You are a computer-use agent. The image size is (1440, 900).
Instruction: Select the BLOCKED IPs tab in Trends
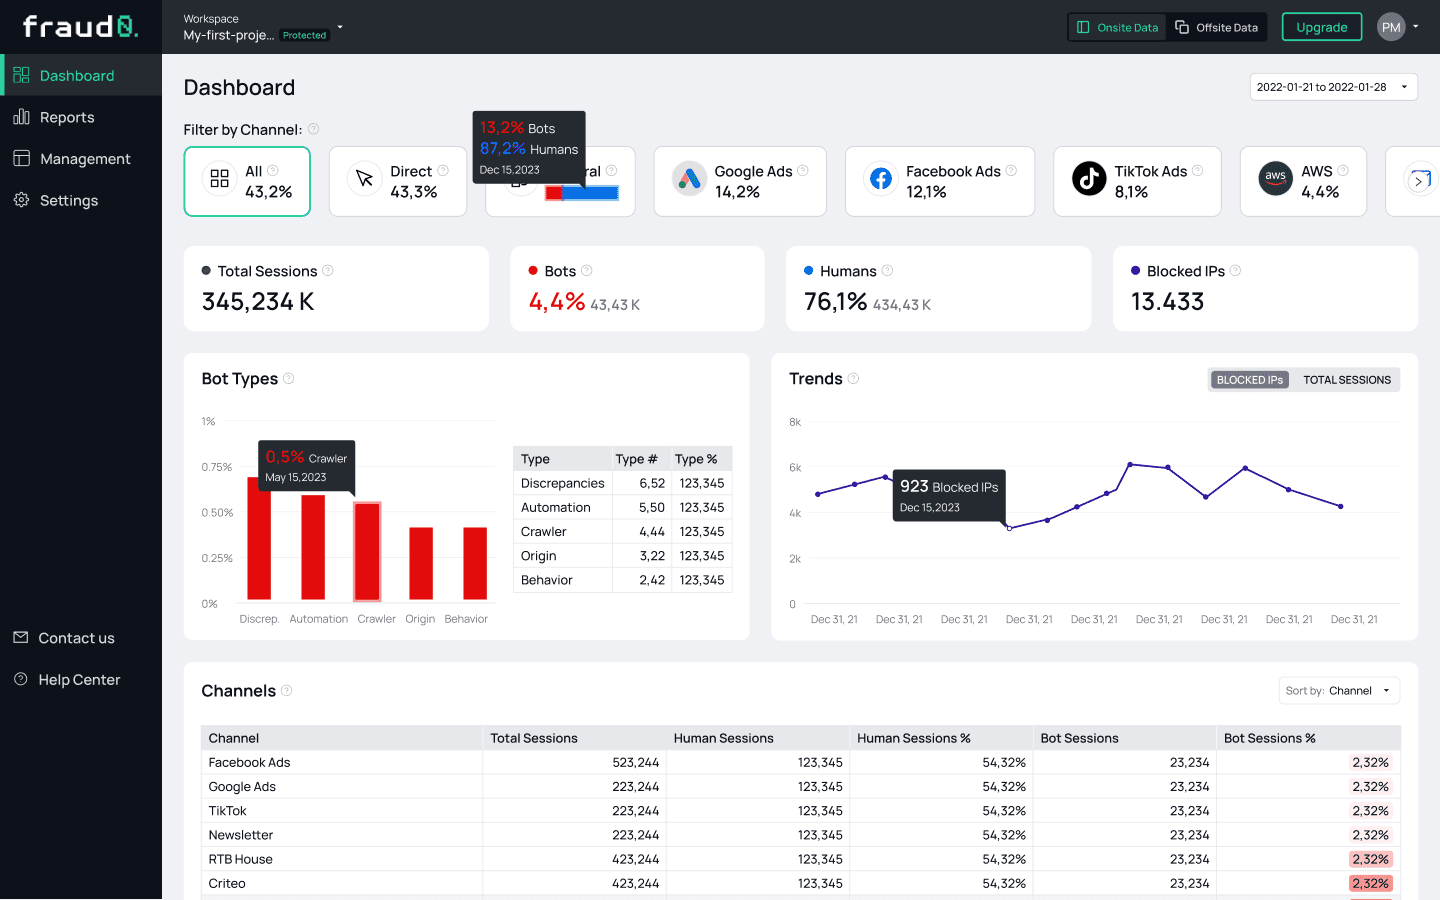click(x=1249, y=380)
